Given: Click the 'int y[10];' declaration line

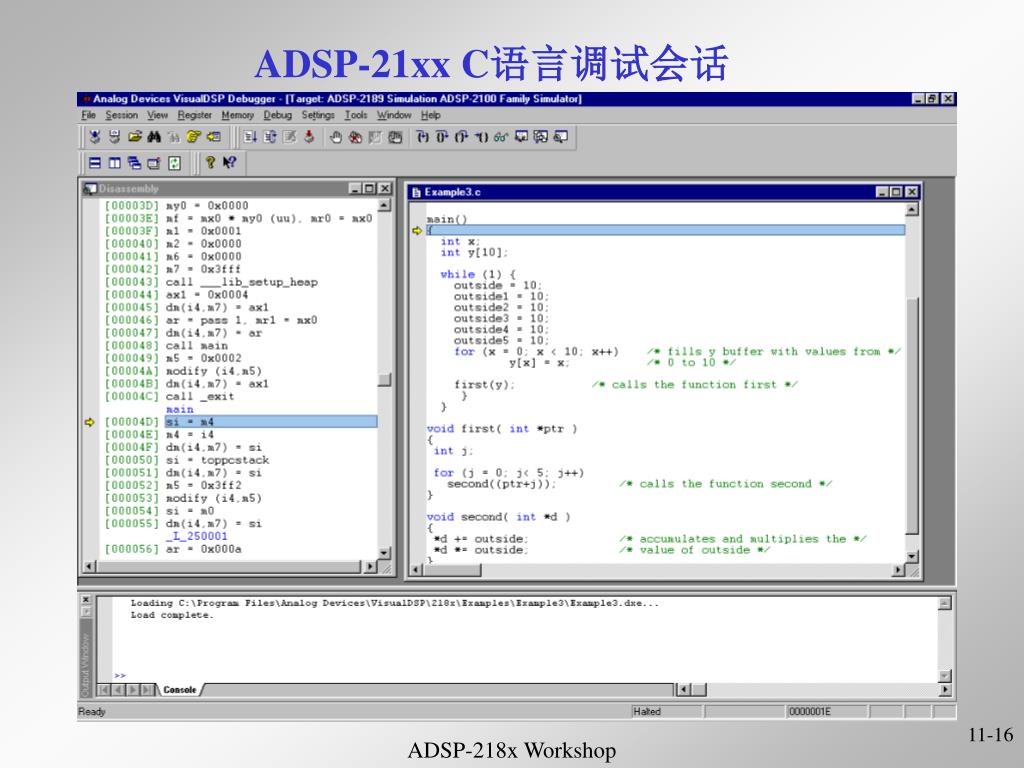Looking at the screenshot, I should 473,253.
